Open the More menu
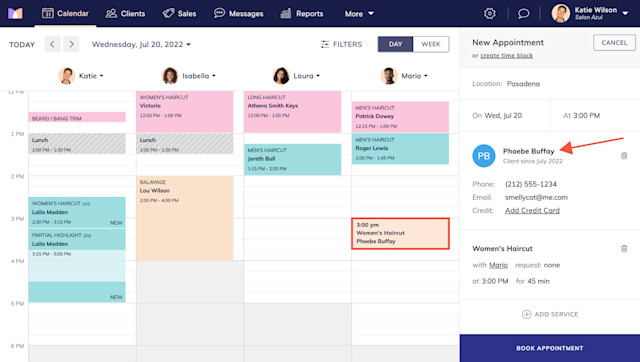The height and width of the screenshot is (362, 640). click(x=359, y=14)
